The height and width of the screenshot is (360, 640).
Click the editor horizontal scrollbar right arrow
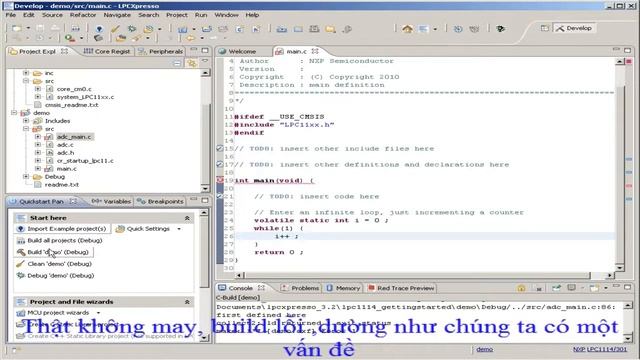[x=609, y=276]
